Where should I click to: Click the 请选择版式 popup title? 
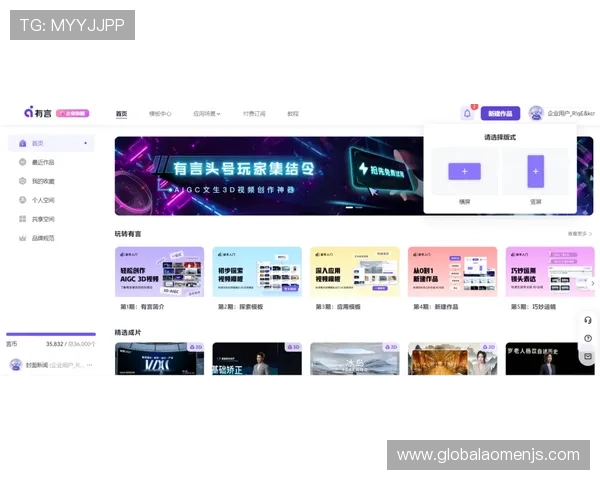pos(500,137)
